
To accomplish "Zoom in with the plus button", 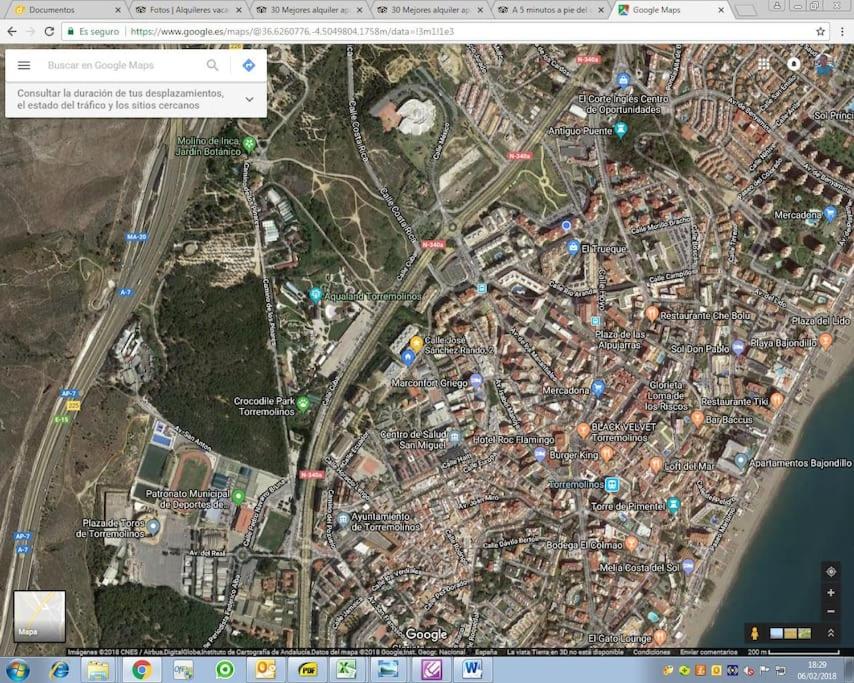I will (x=831, y=593).
